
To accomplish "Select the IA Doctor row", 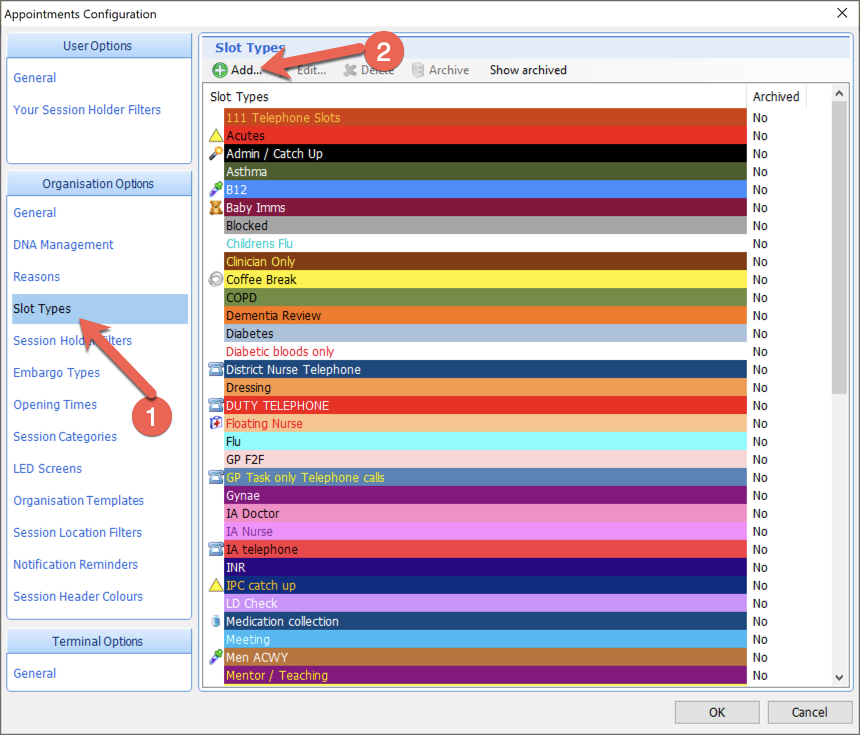I will [x=485, y=513].
